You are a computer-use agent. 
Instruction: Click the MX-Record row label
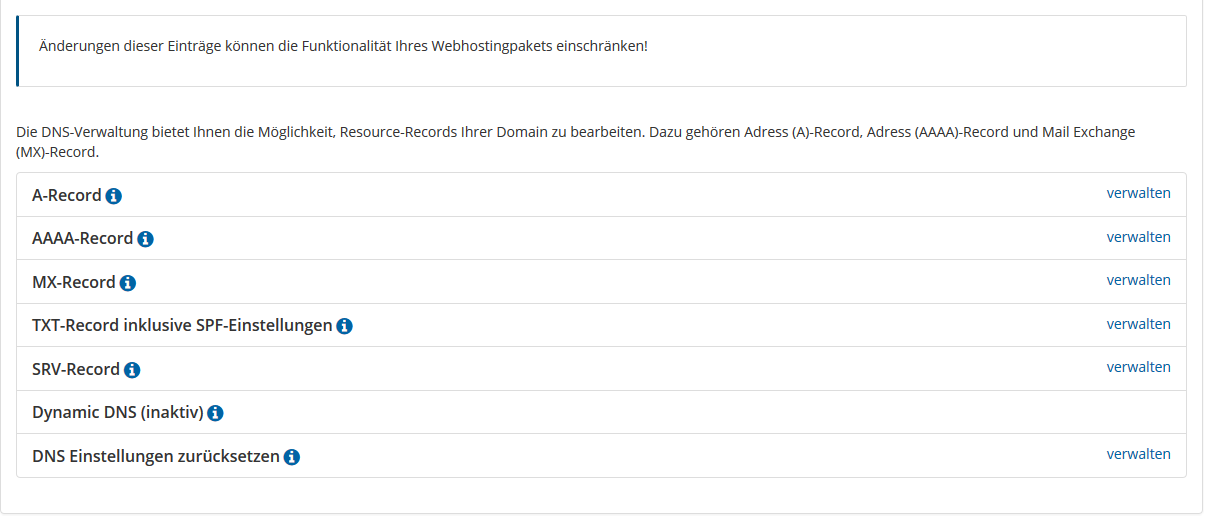pos(74,282)
